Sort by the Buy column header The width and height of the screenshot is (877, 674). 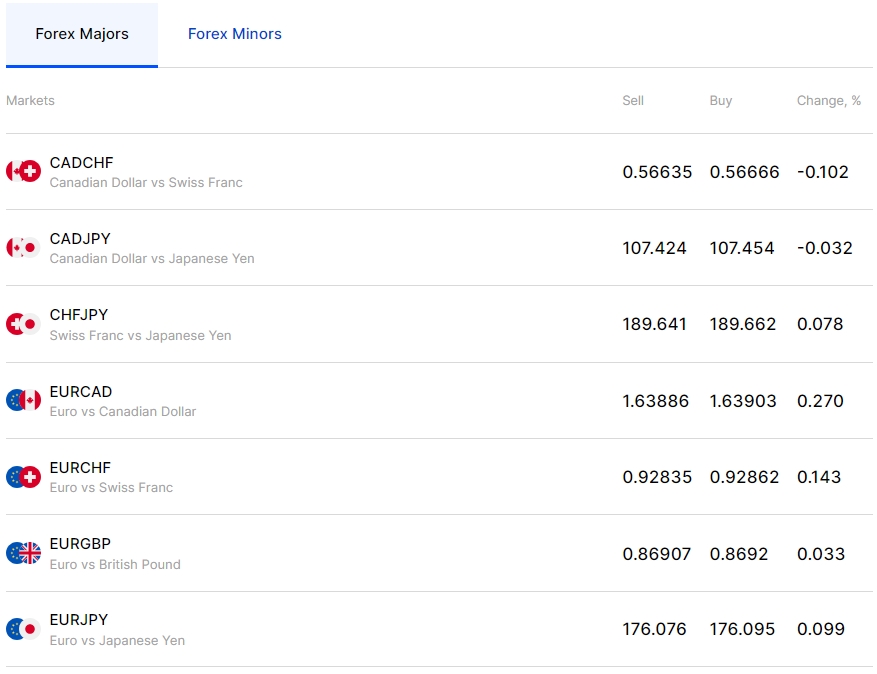click(x=720, y=100)
